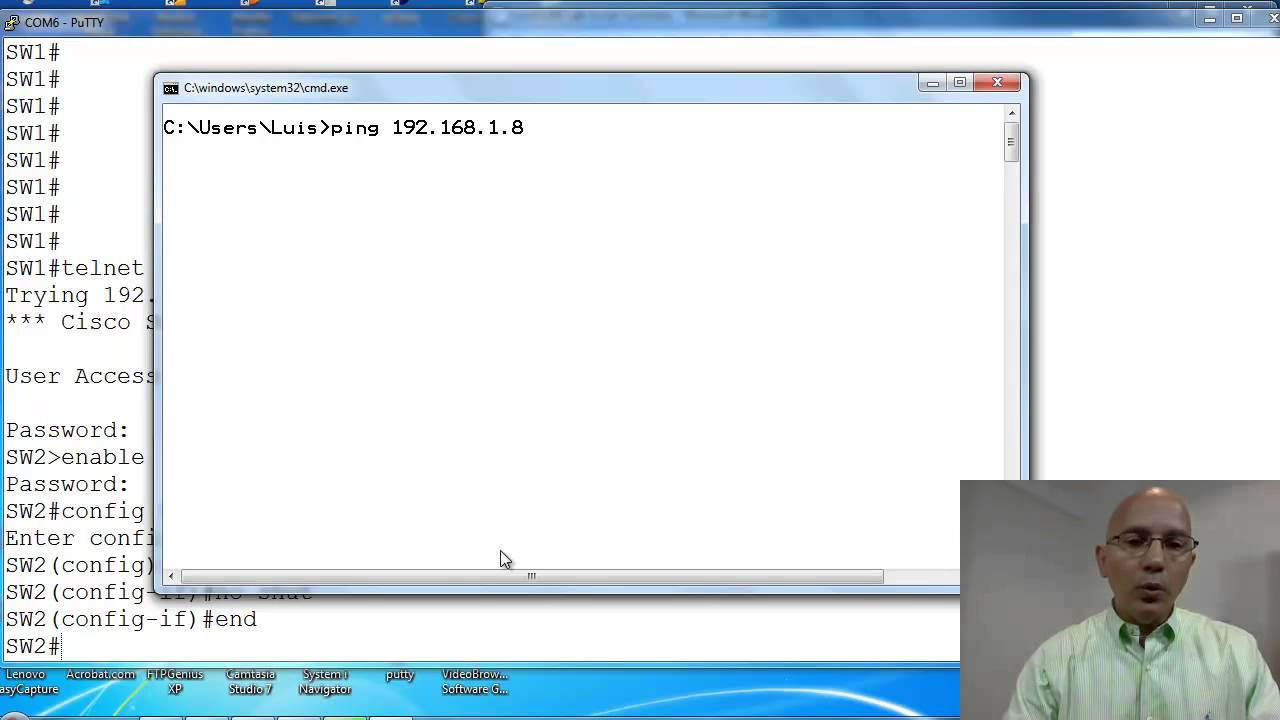Open the VideoBrow... Software G... desktop shortcut
Screen dimensions: 1280x720
[x=475, y=682]
